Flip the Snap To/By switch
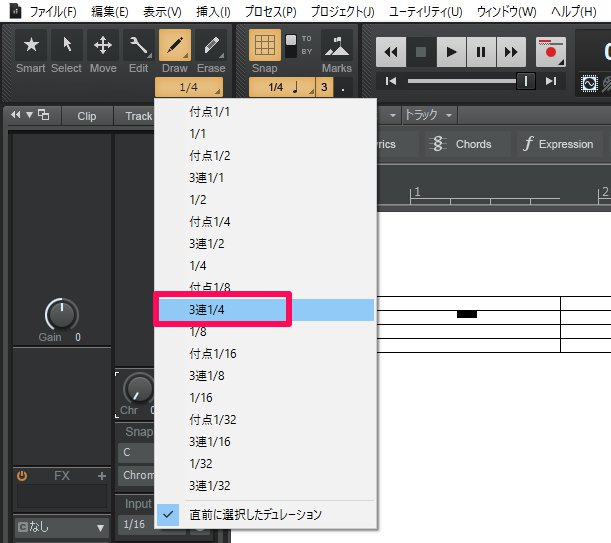Image resolution: width=611 pixels, height=543 pixels. (x=291, y=46)
